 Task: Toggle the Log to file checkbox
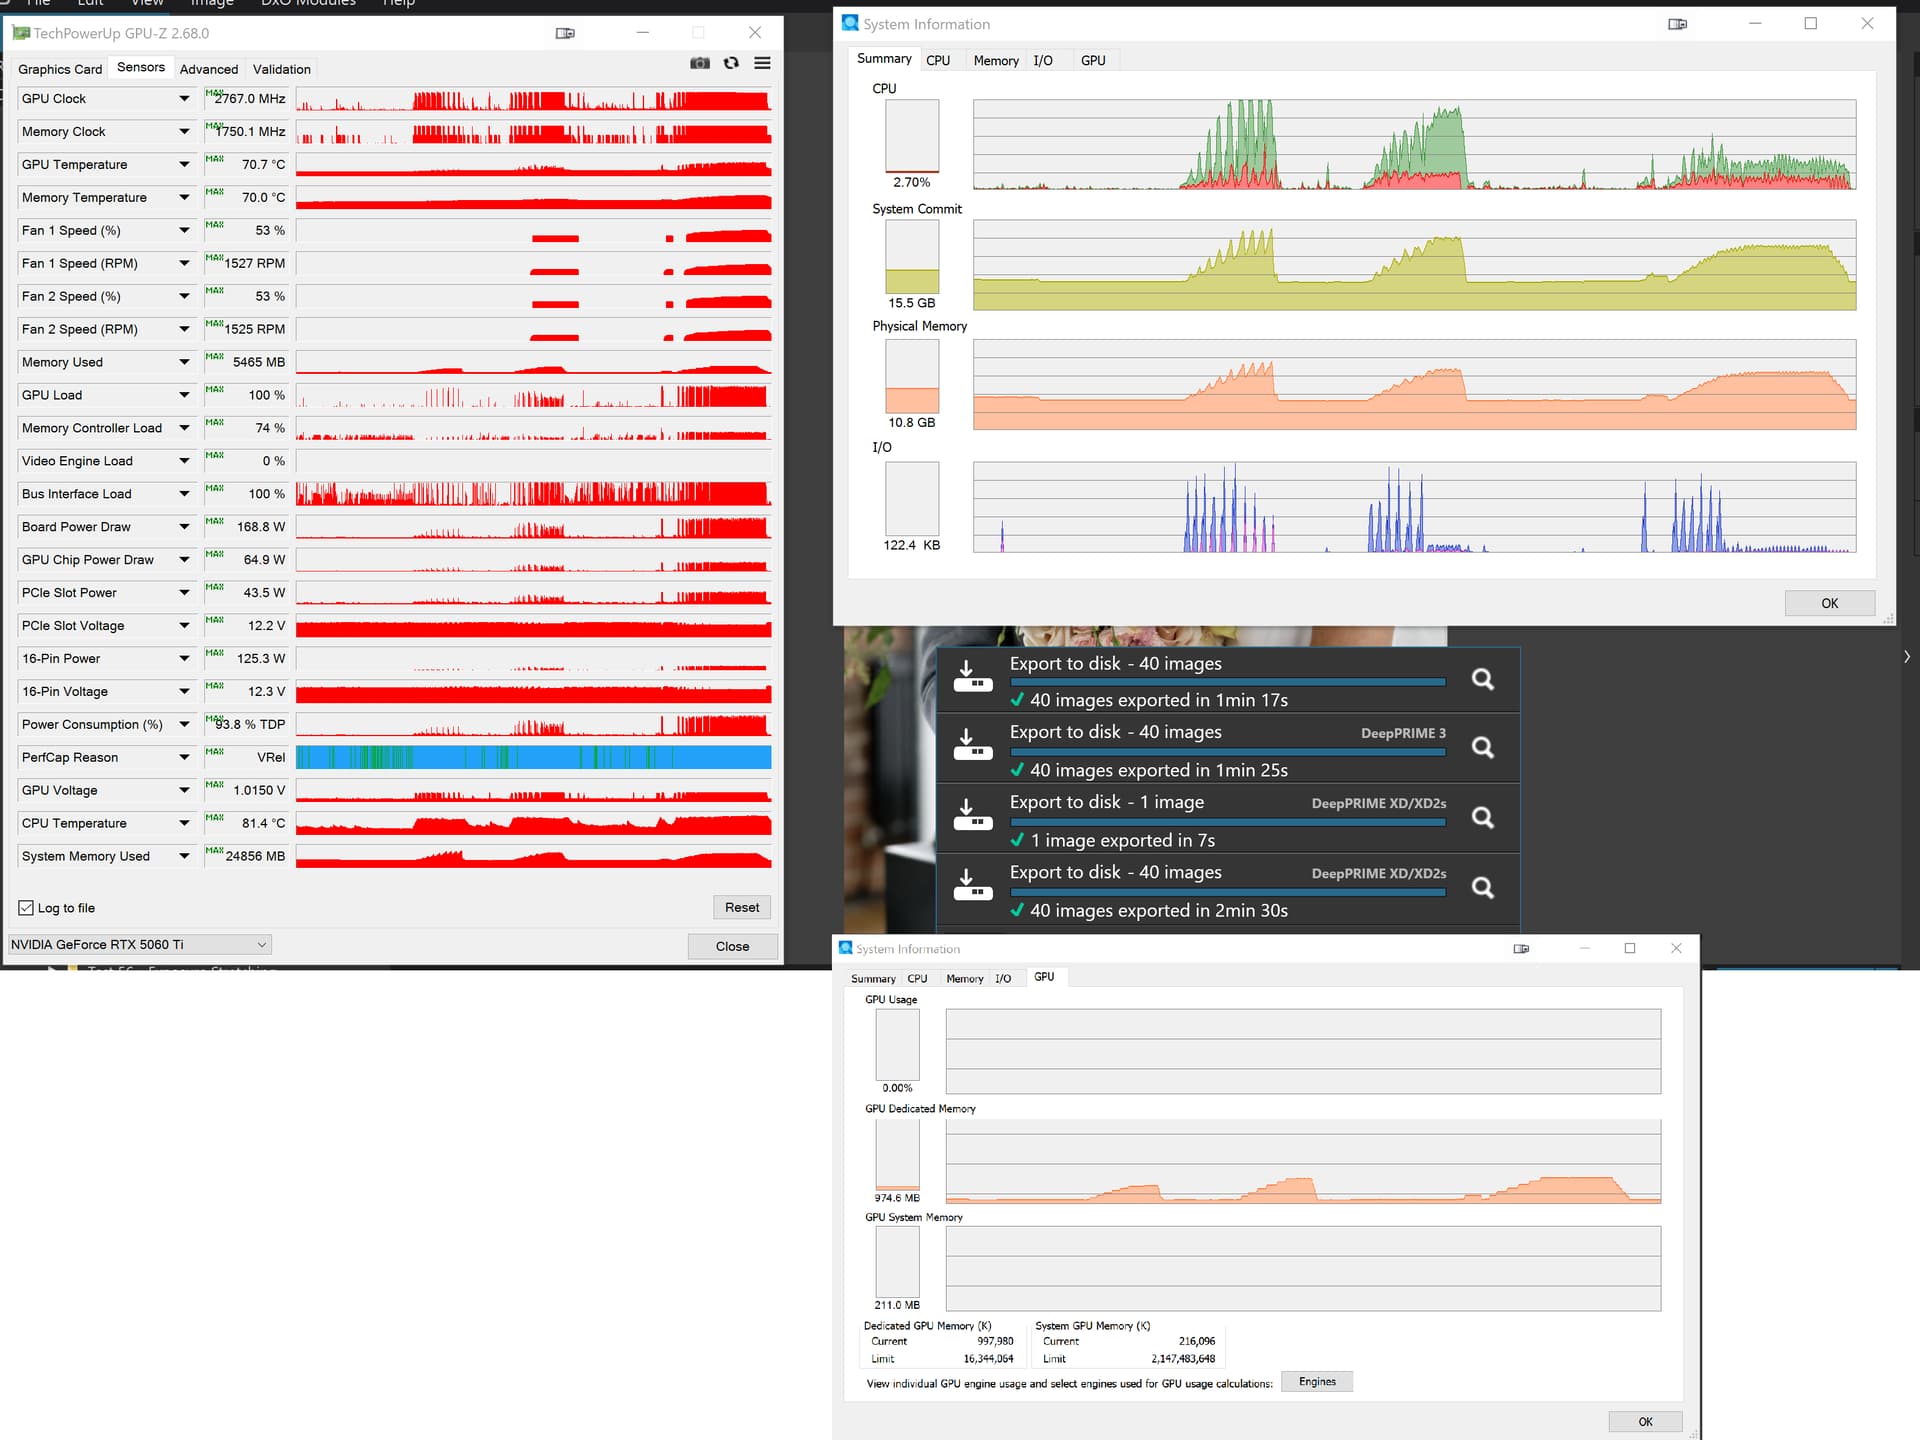point(26,908)
